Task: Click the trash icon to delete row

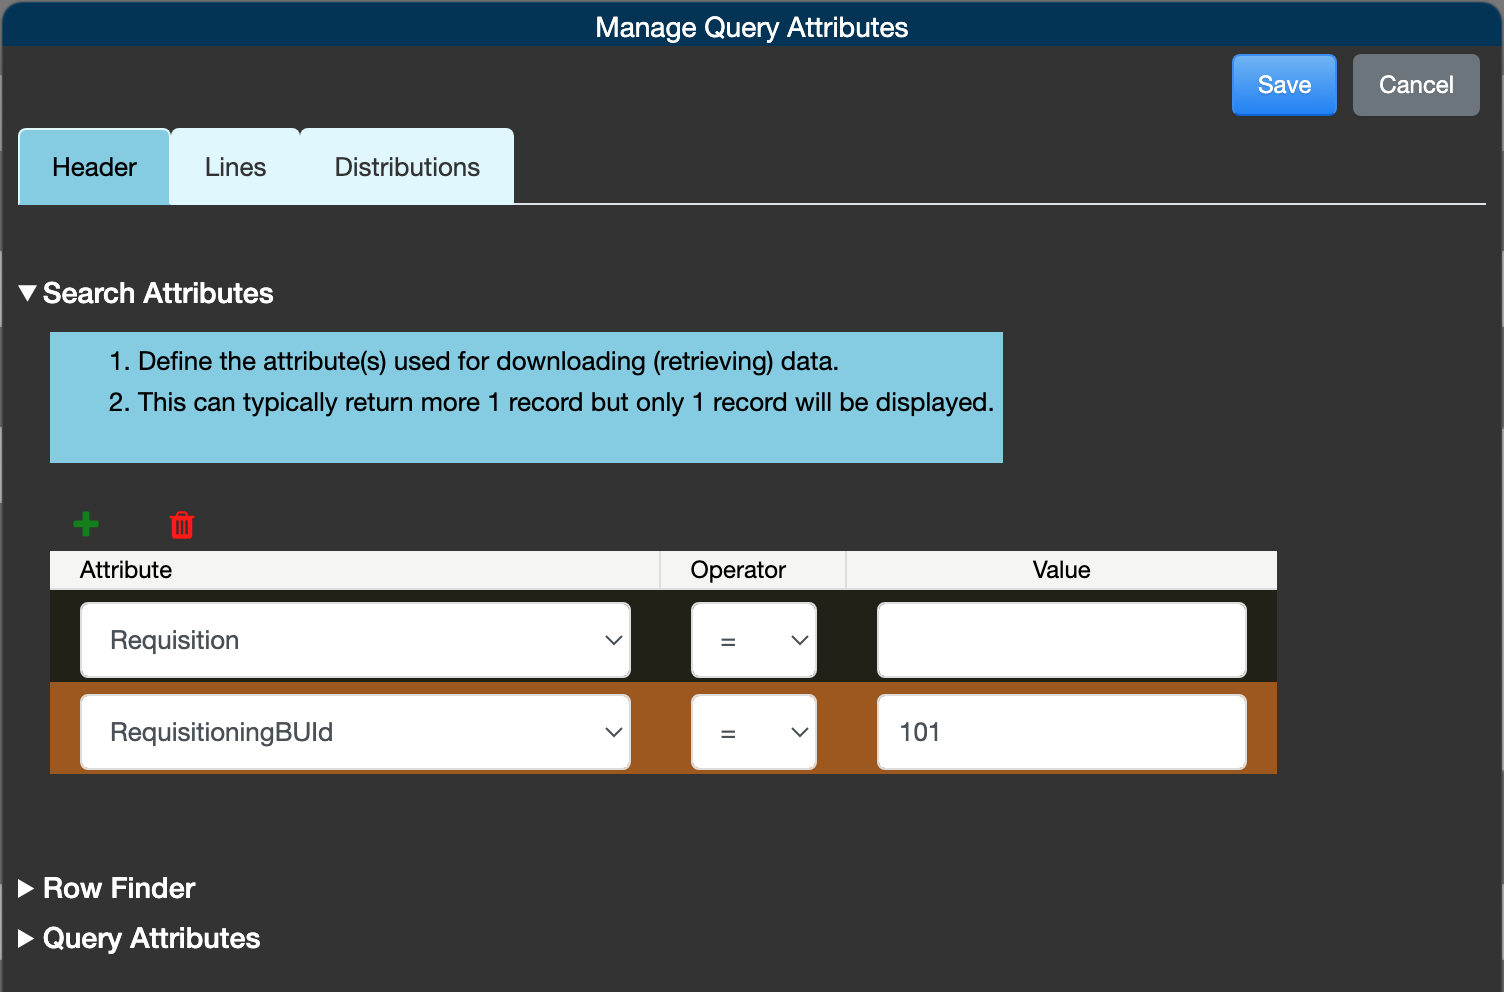Action: 181,524
